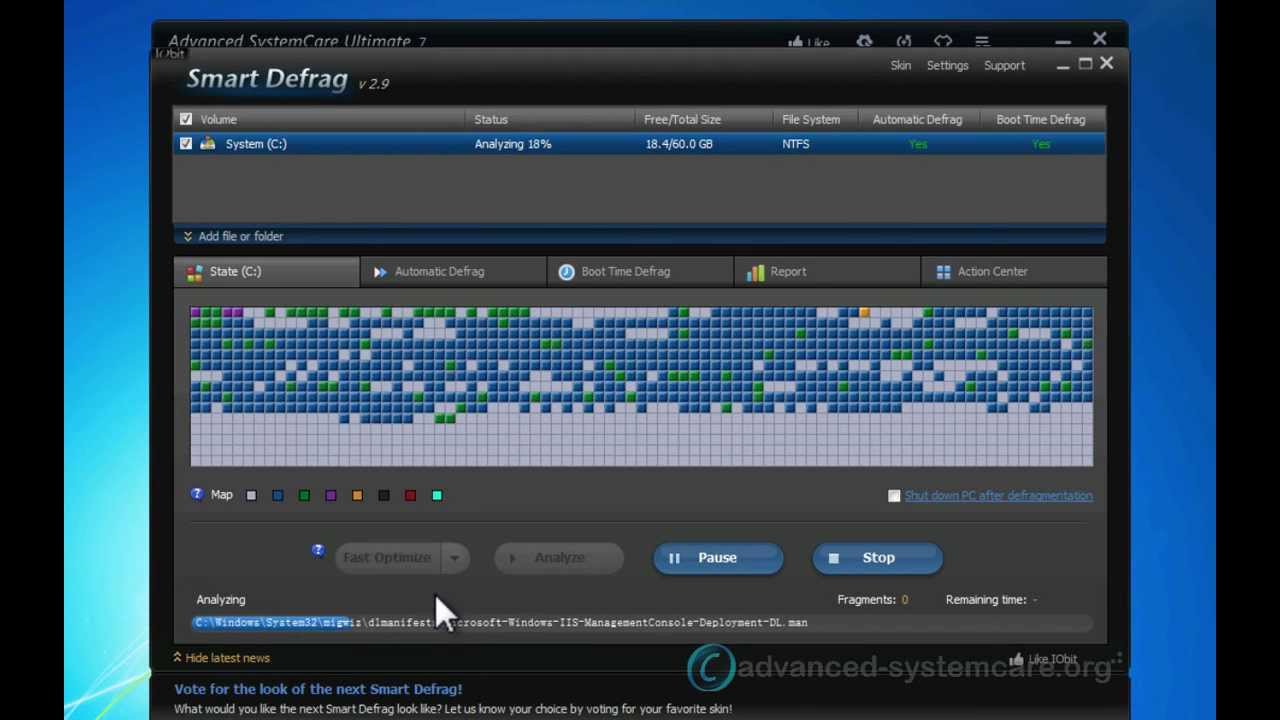
Task: Click the cyan legend swatch
Action: click(437, 495)
